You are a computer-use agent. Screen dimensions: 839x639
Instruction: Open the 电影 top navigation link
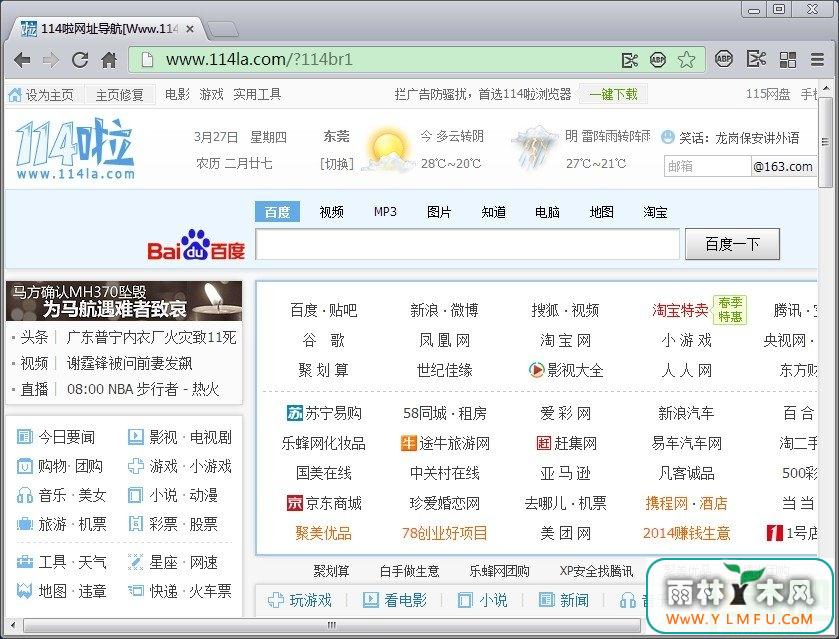tap(178, 95)
